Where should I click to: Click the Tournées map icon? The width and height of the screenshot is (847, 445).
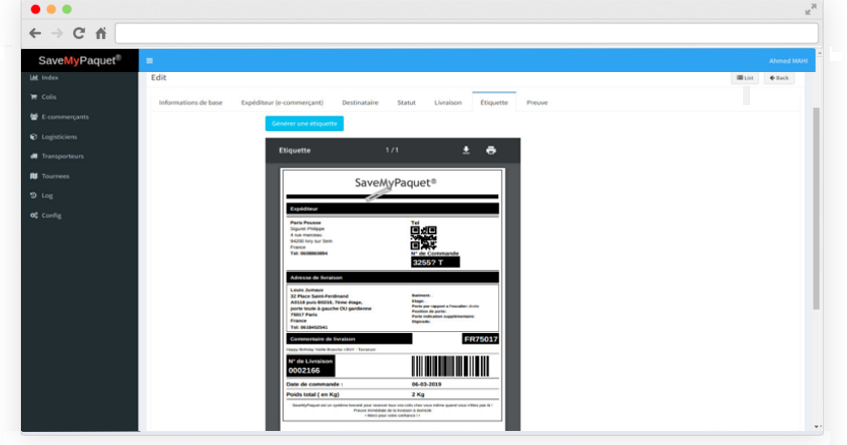pyautogui.click(x=33, y=176)
